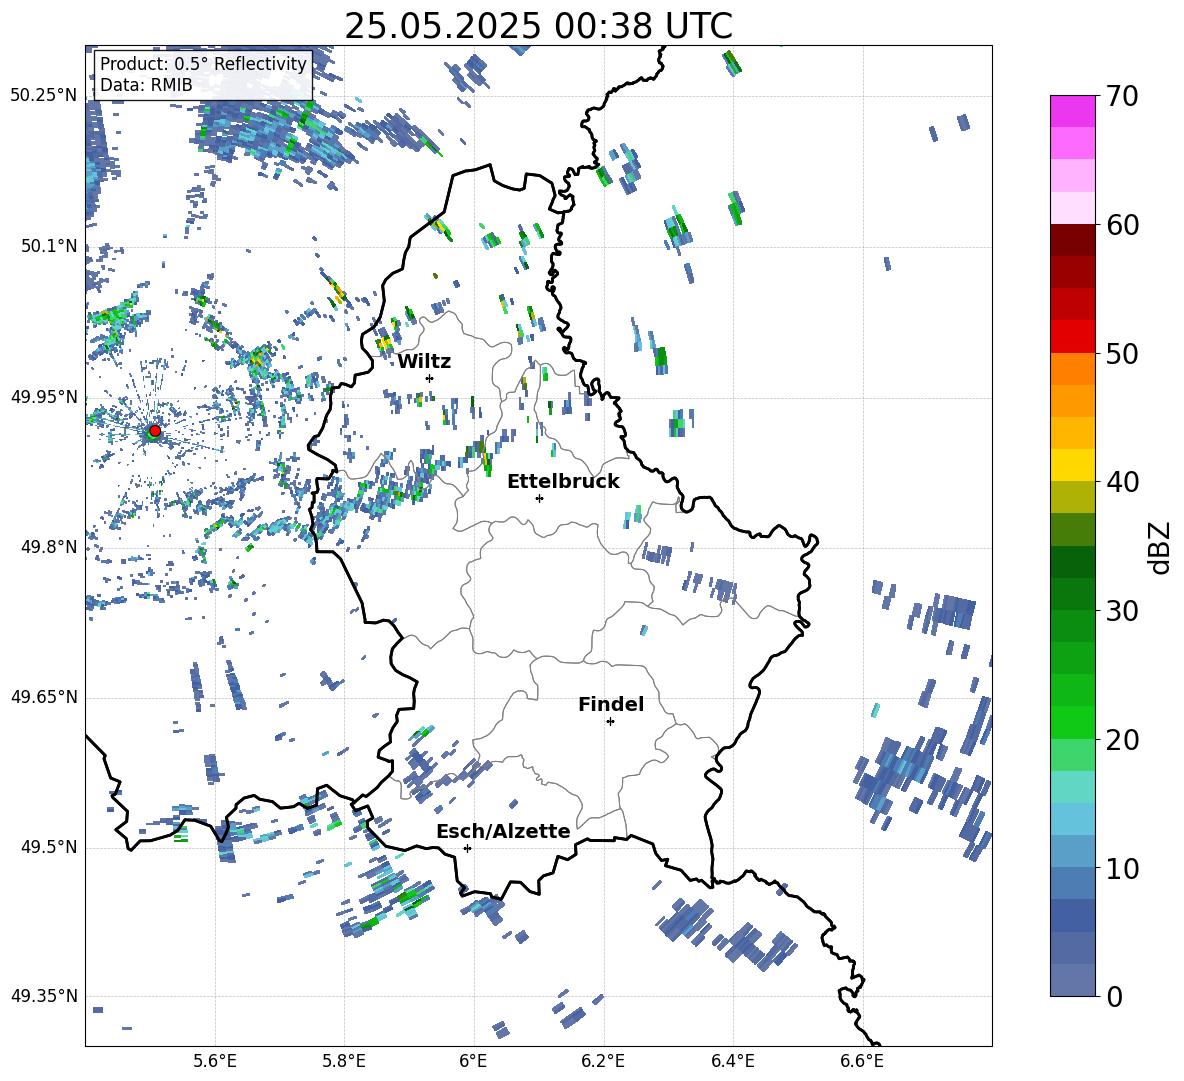Click the colorbar tick label 10
The height and width of the screenshot is (1081, 1184).
tap(1121, 868)
